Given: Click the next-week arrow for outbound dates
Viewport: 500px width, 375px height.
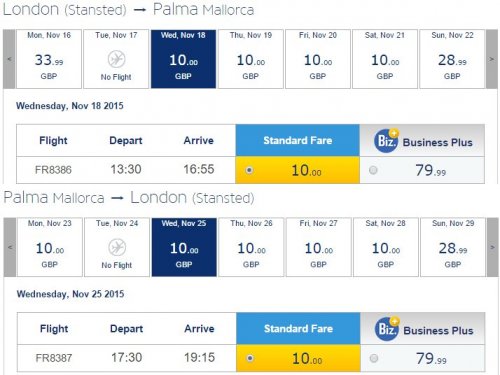Looking at the screenshot, I should (492, 59).
